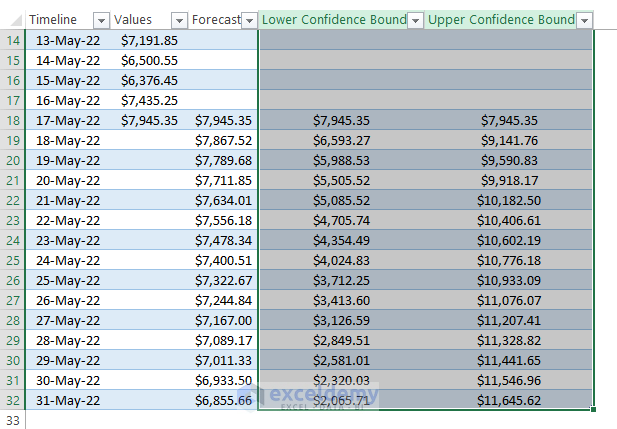Select the Lower Confidence Bound header cell
Image resolution: width=617 pixels, height=429 pixels.
click(332, 20)
